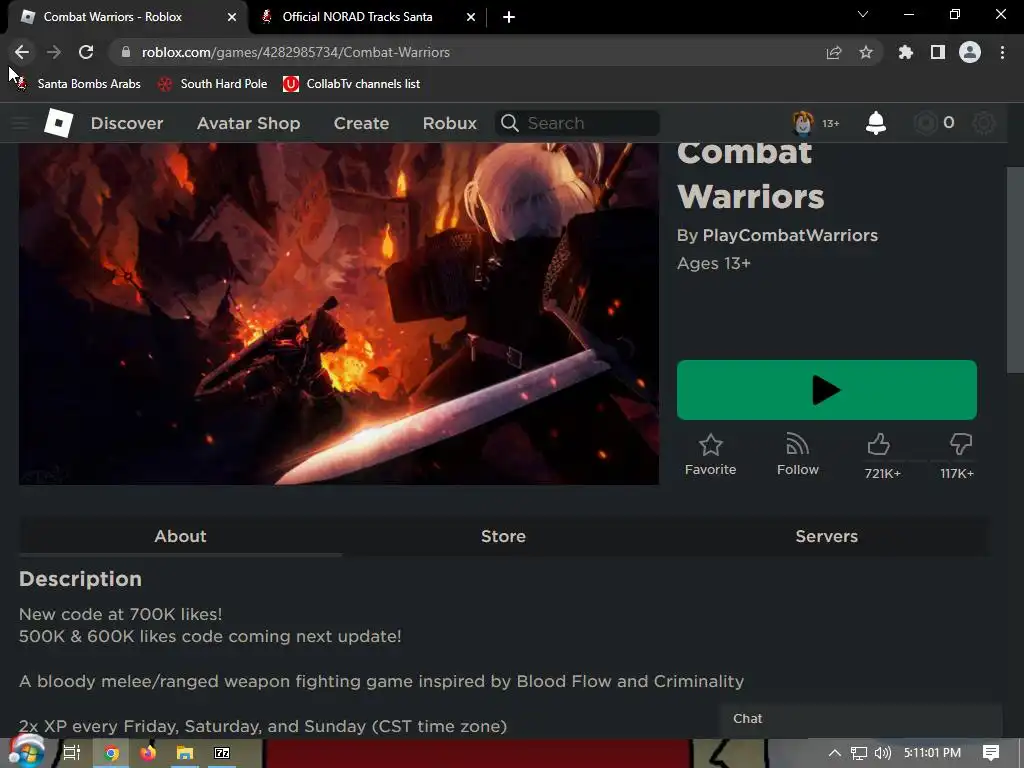
Task: Click the taskbar clock 5:11:01 PM
Action: click(933, 753)
